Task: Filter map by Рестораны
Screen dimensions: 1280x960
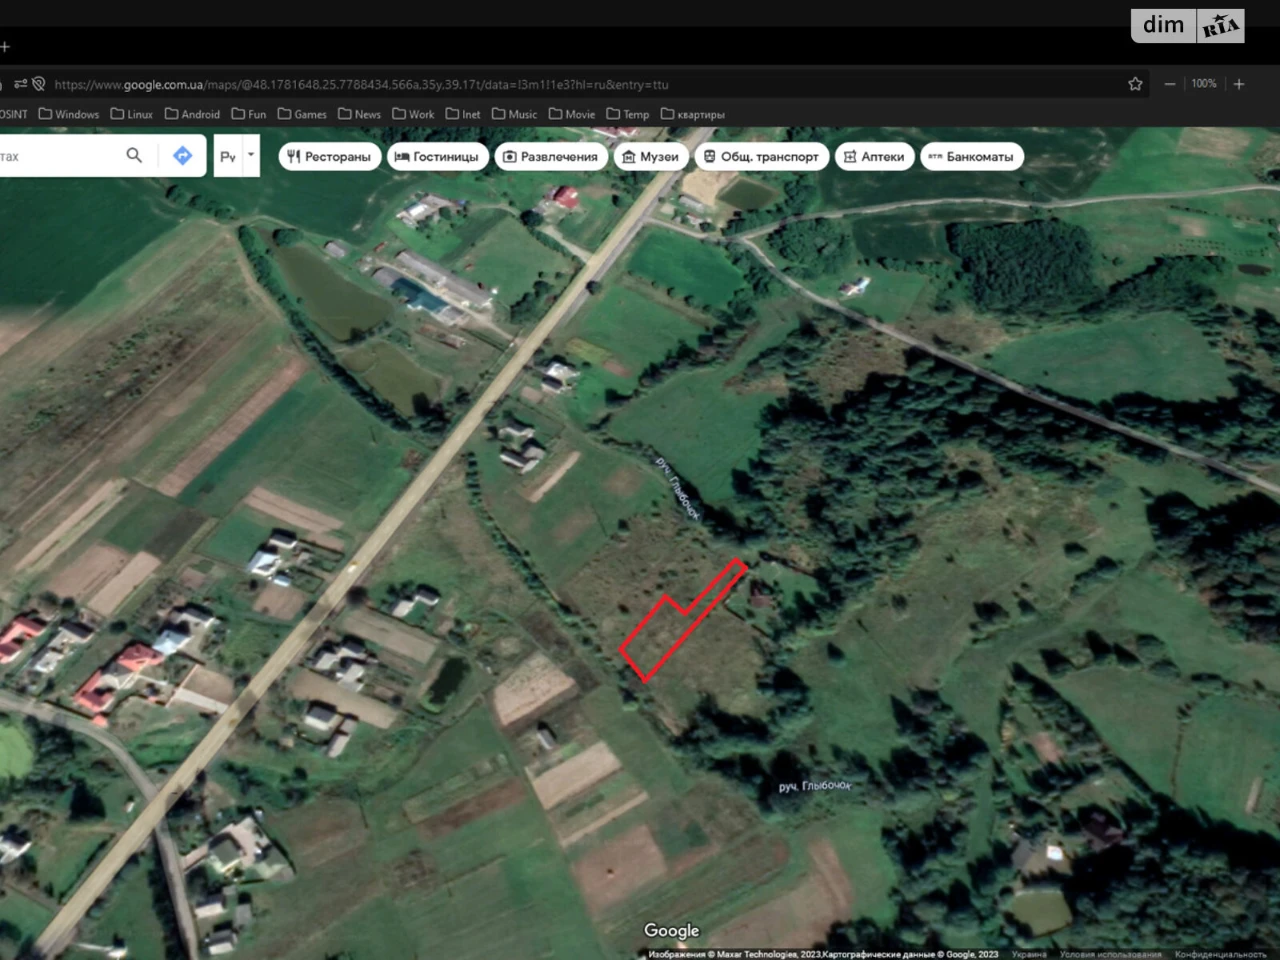Action: [329, 156]
